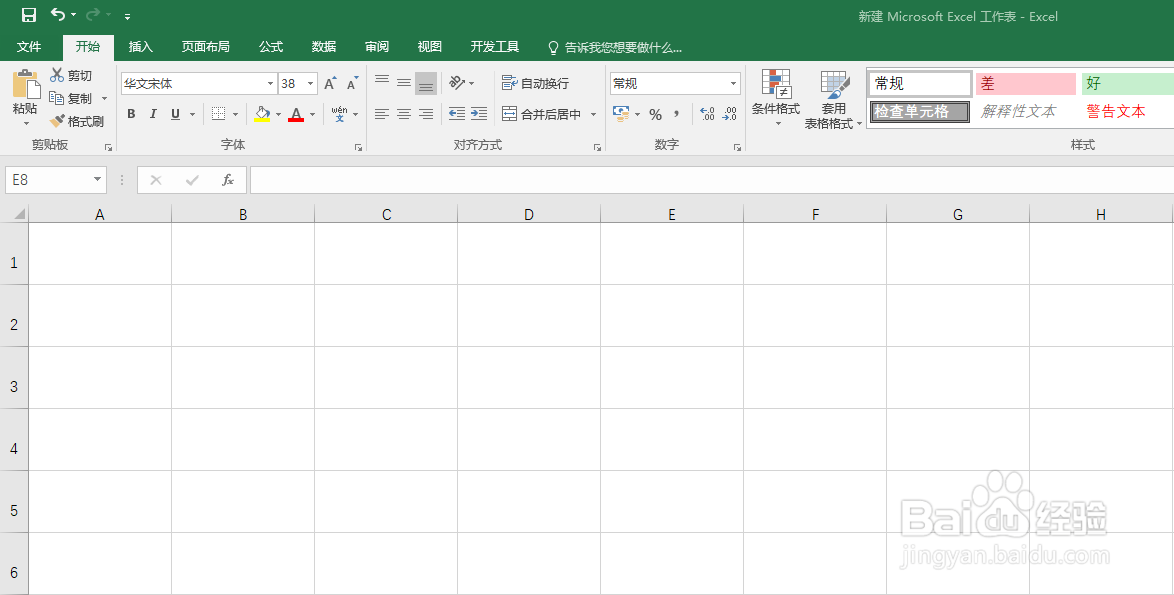Click the Insert Function (fx) icon
The height and width of the screenshot is (595, 1174).
pyautogui.click(x=227, y=180)
